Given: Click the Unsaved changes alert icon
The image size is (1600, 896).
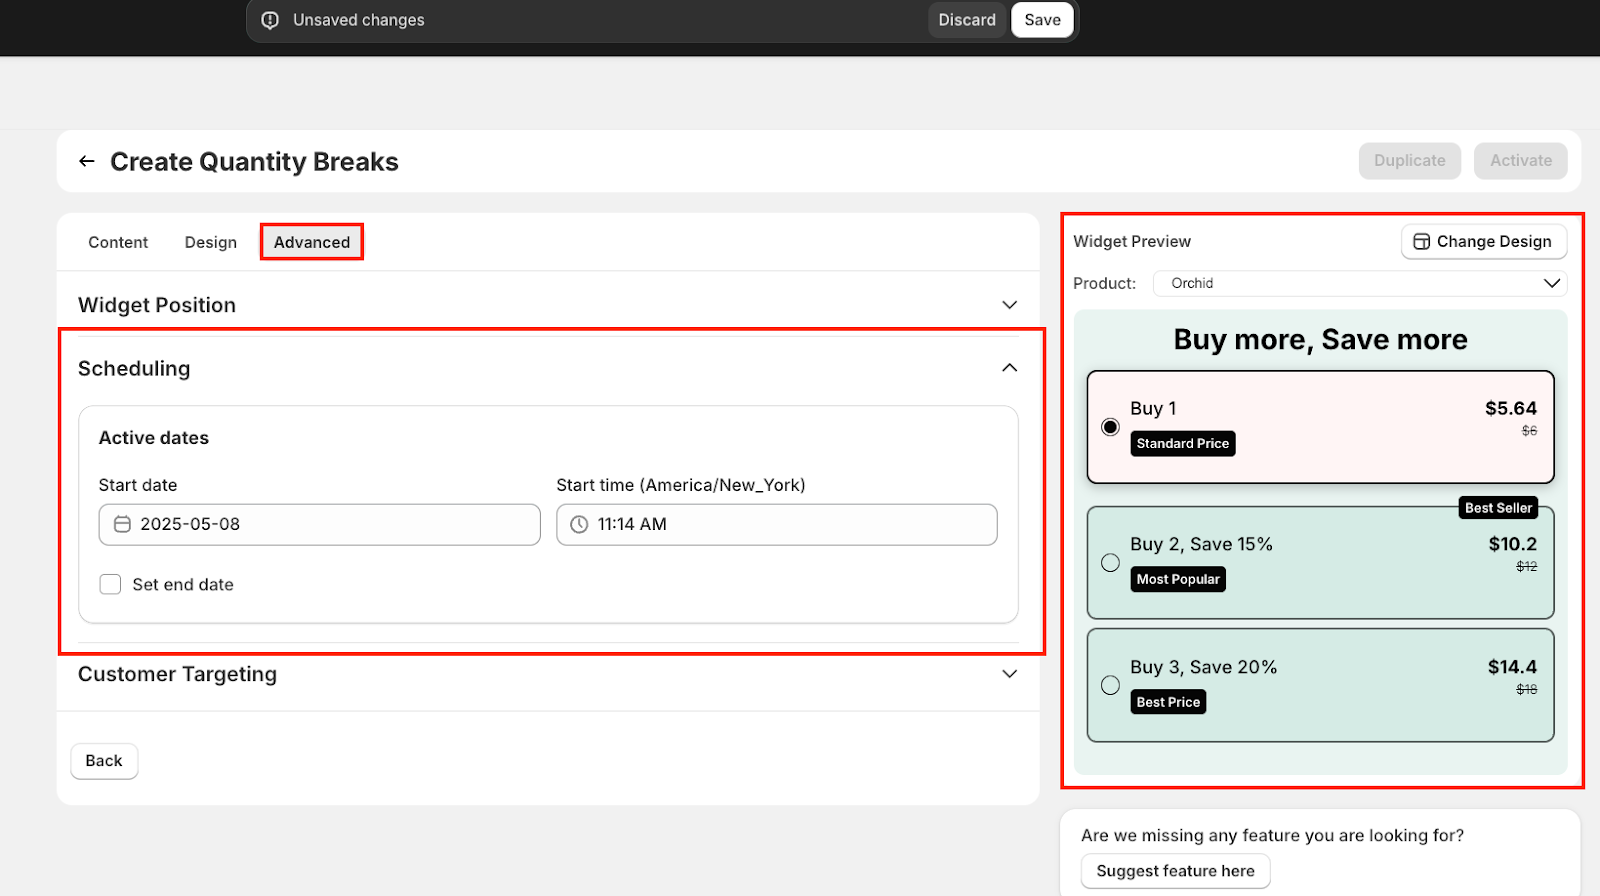Looking at the screenshot, I should 270,20.
